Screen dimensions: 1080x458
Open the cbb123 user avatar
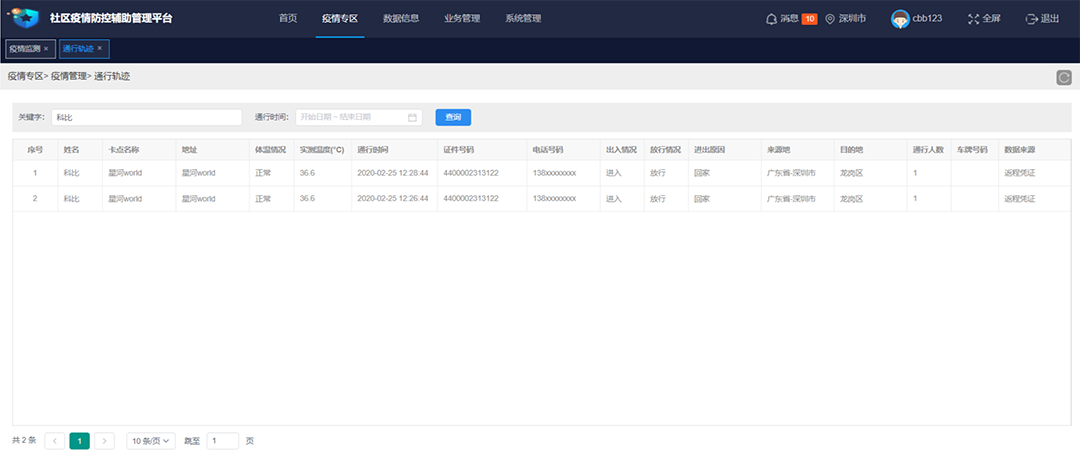click(900, 19)
